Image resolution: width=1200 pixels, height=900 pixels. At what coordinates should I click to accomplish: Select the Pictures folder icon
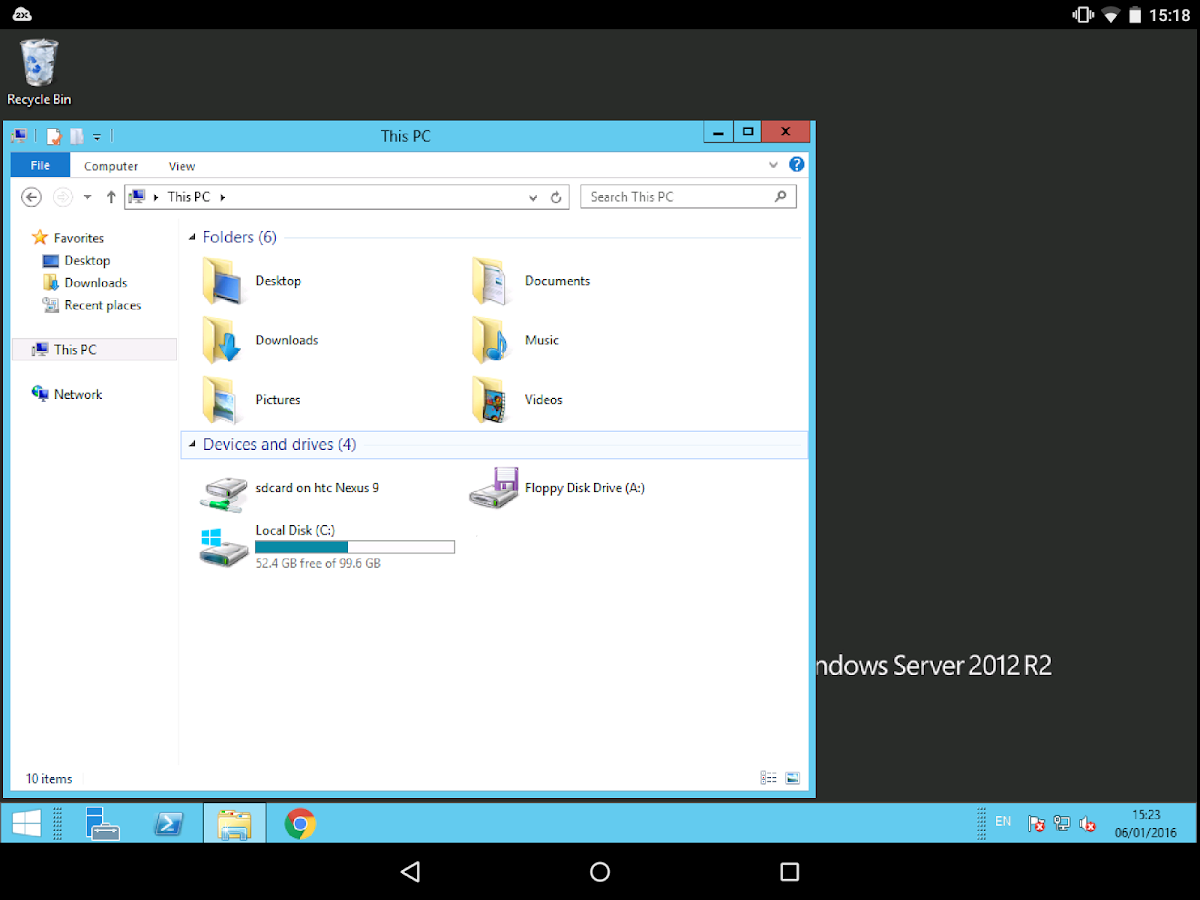220,399
